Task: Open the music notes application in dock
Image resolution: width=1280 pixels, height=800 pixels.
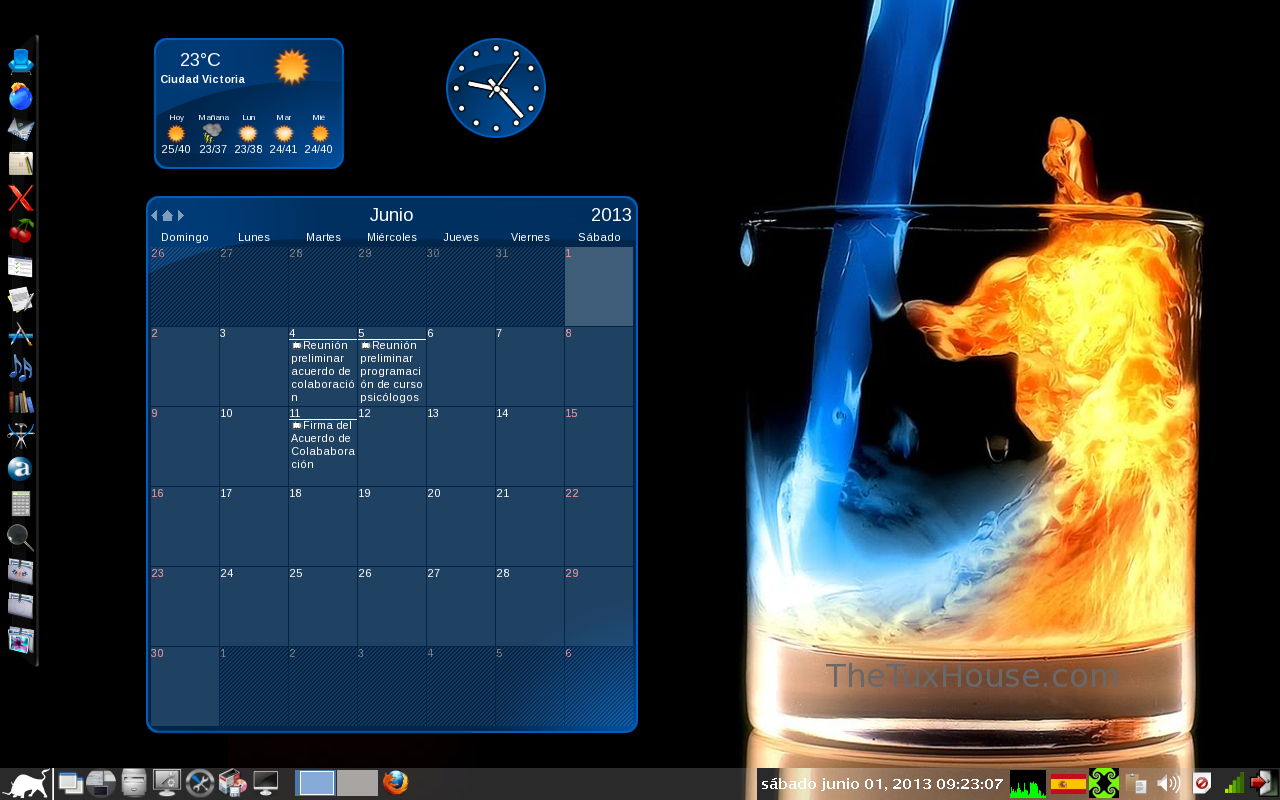Action: (21, 367)
